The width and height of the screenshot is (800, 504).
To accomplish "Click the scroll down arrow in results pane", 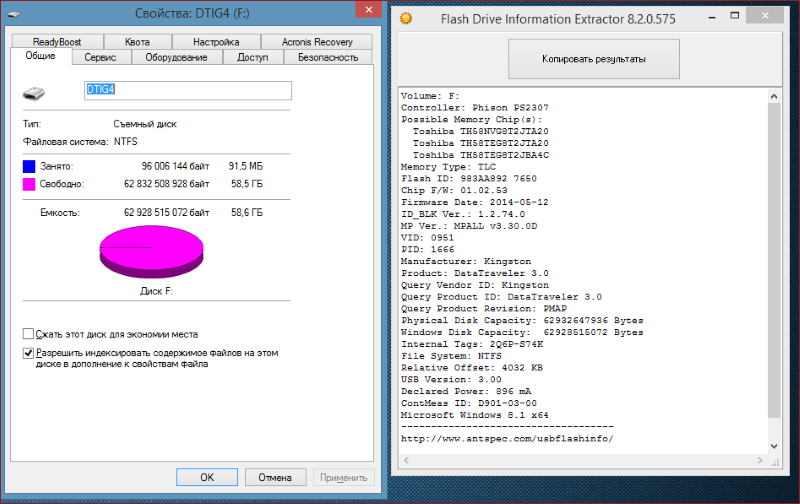I will (x=774, y=446).
